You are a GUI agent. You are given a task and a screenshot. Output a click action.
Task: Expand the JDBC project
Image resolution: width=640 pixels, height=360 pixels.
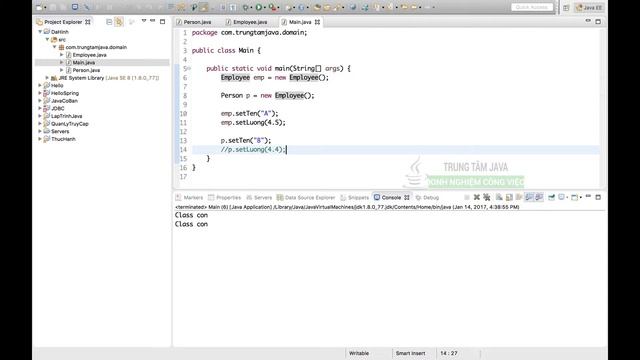(40, 109)
